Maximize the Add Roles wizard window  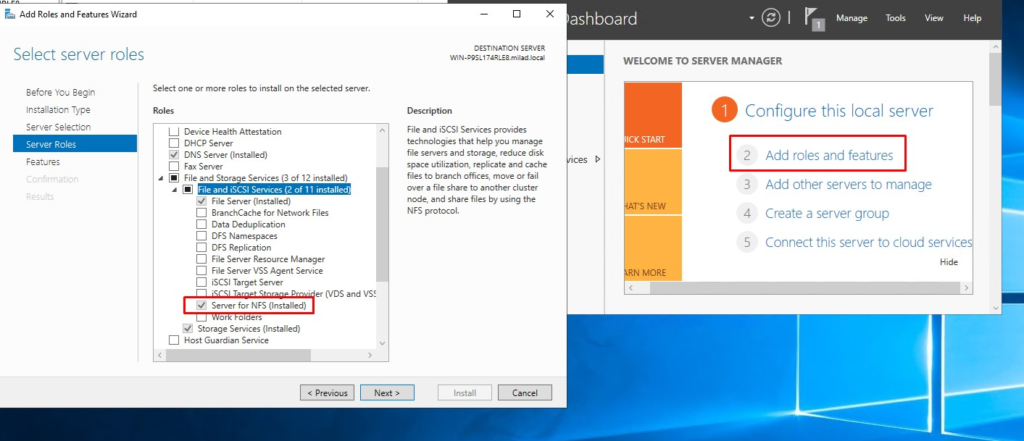pos(517,14)
